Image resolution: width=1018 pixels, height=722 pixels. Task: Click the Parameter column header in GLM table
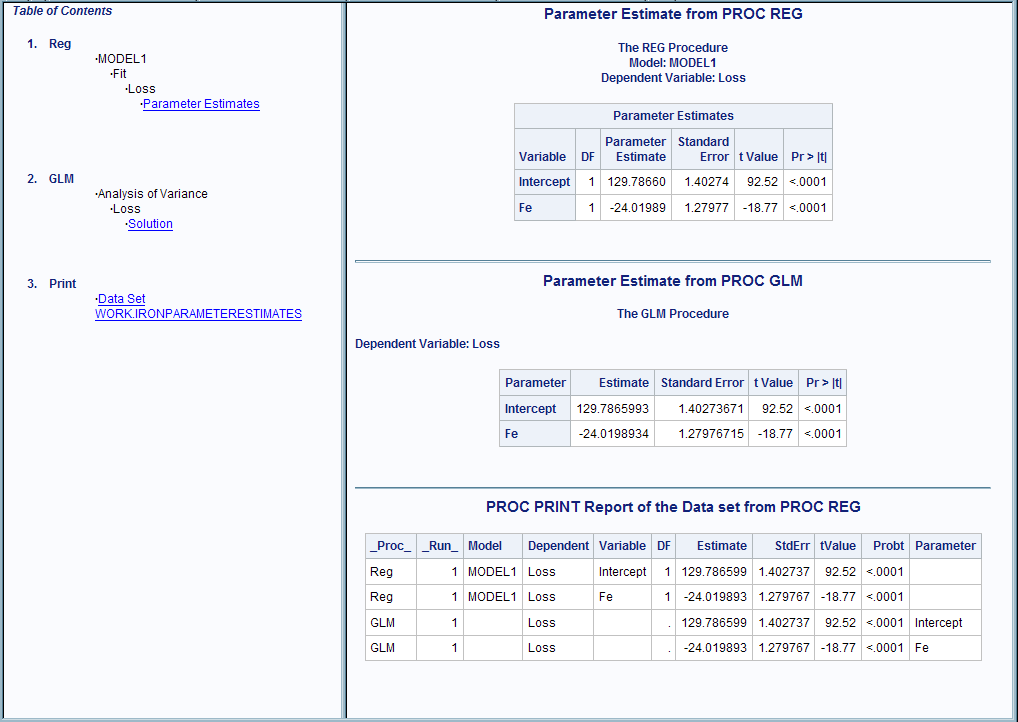tap(535, 383)
